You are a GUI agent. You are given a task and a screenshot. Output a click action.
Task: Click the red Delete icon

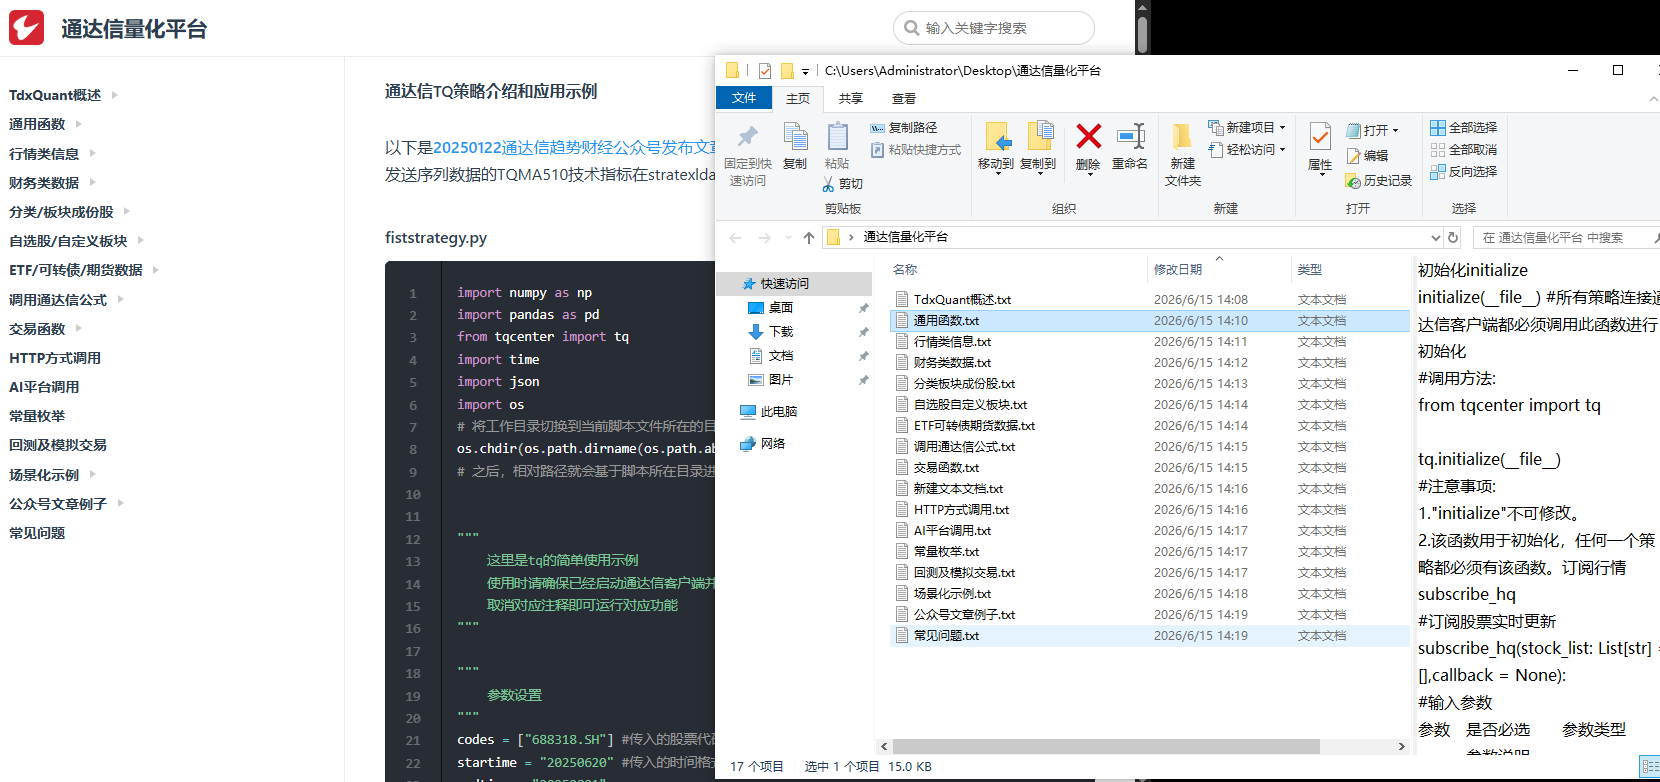point(1088,136)
